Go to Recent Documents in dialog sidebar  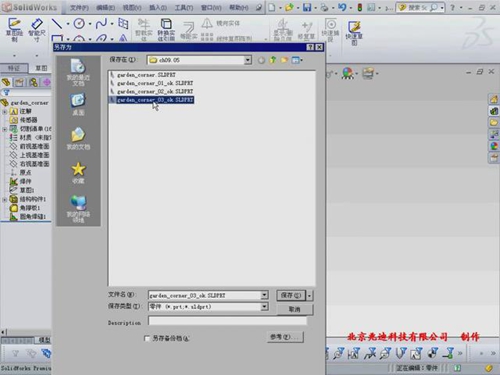point(78,73)
